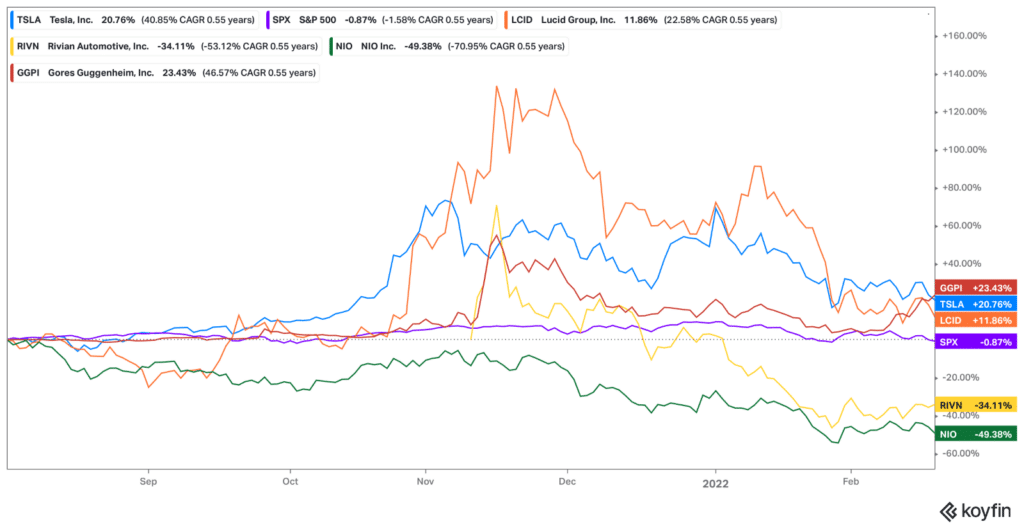The height and width of the screenshot is (529, 1024).
Task: Open the GGPI Gores Guggenheim legend entry
Action: pos(164,72)
